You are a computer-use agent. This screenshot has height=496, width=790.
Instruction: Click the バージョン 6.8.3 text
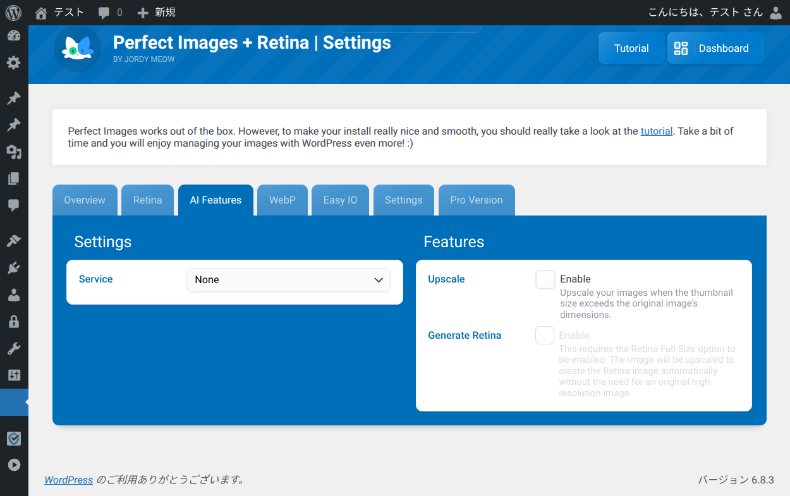pos(736,480)
